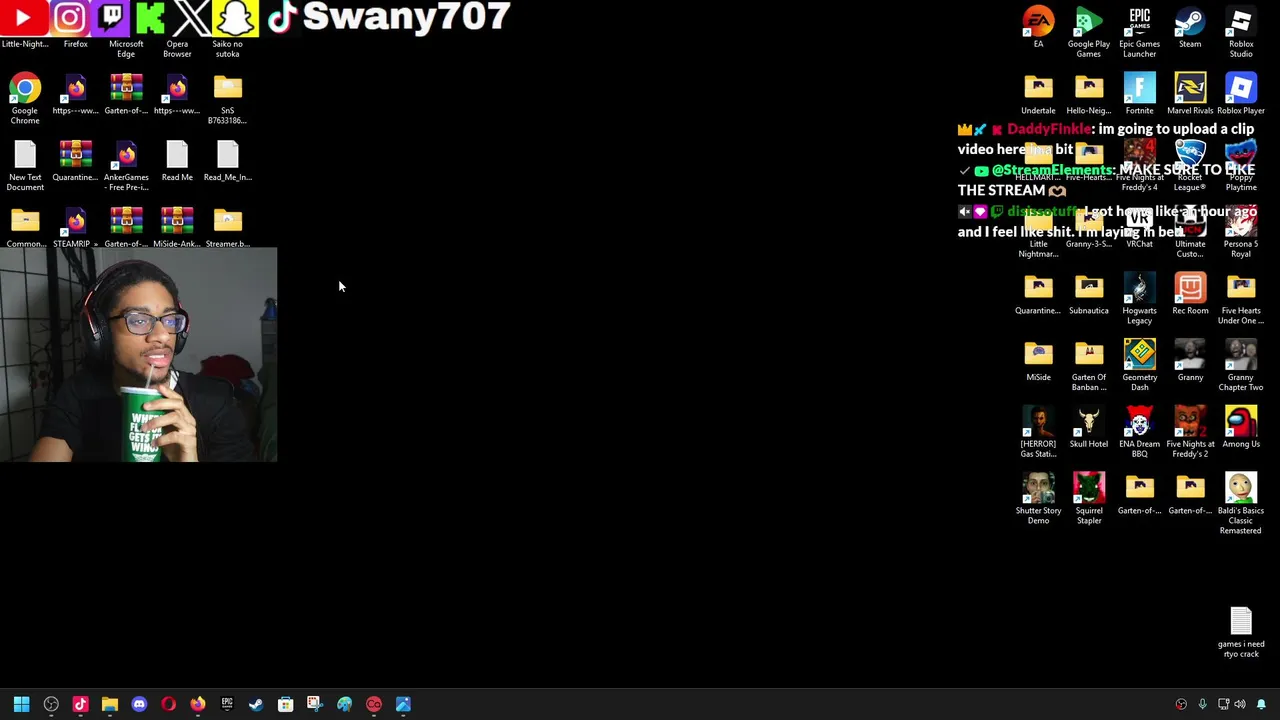This screenshot has height=720, width=1280.
Task: Select the Geometry Dash shortcut
Action: [1139, 366]
